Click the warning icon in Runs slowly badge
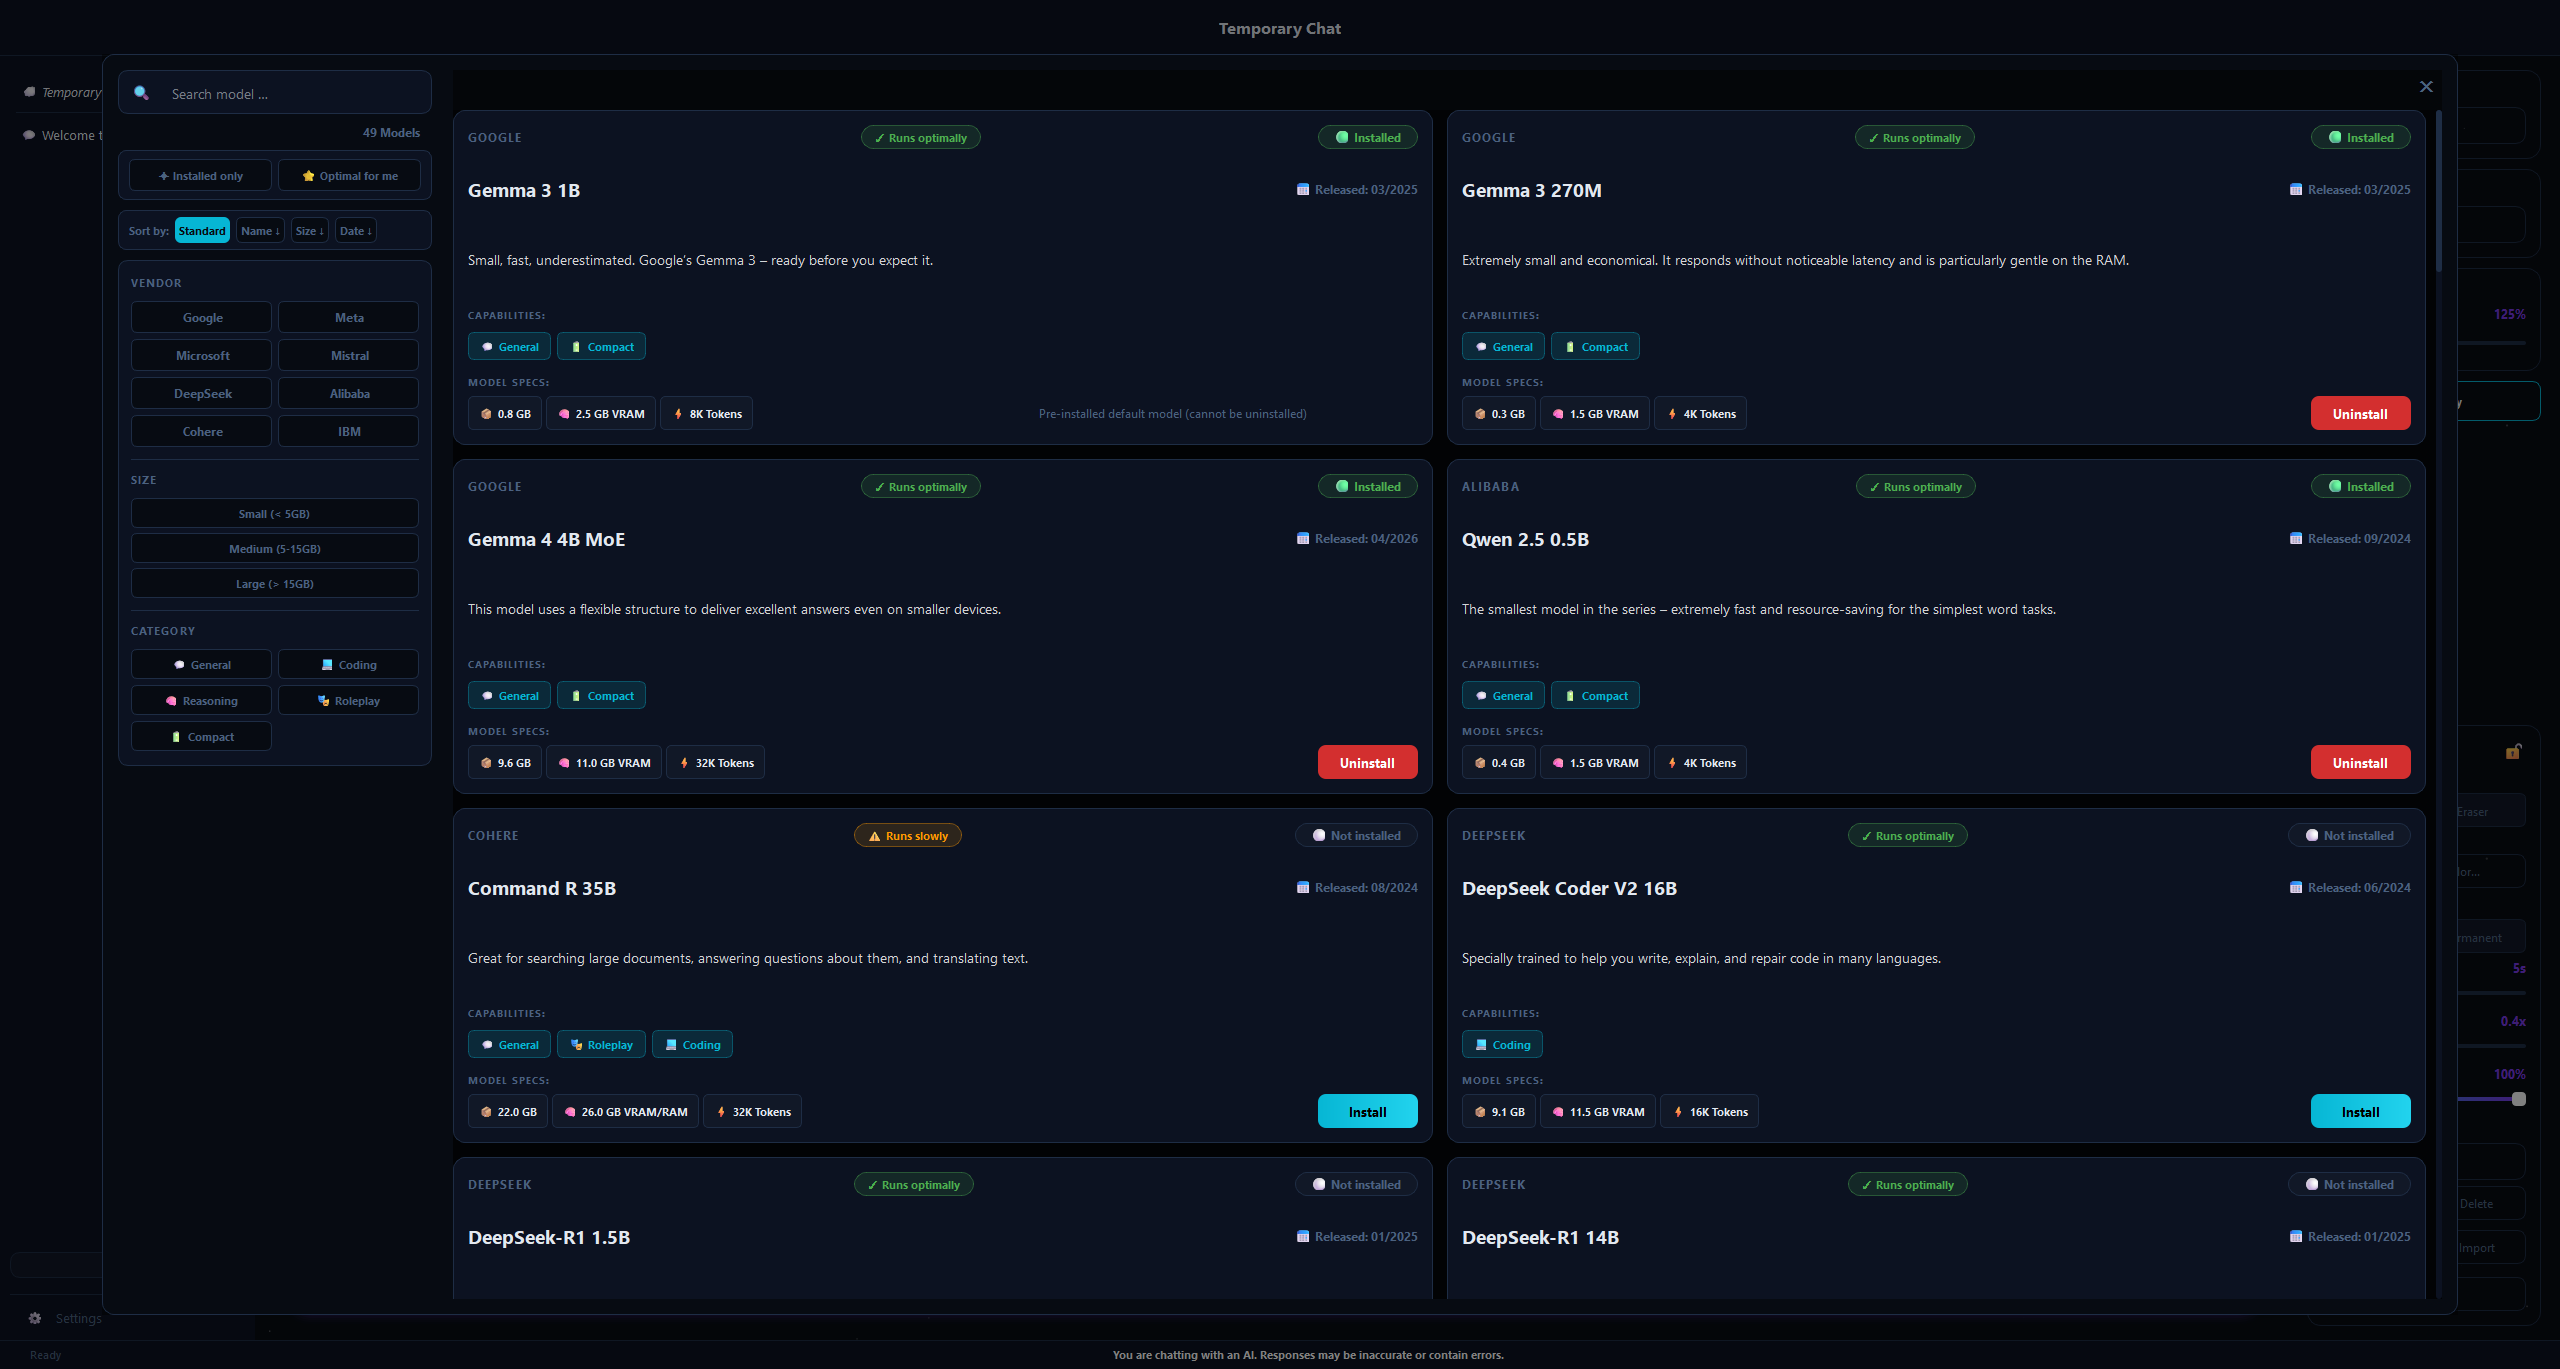This screenshot has width=2560, height=1369. (875, 836)
